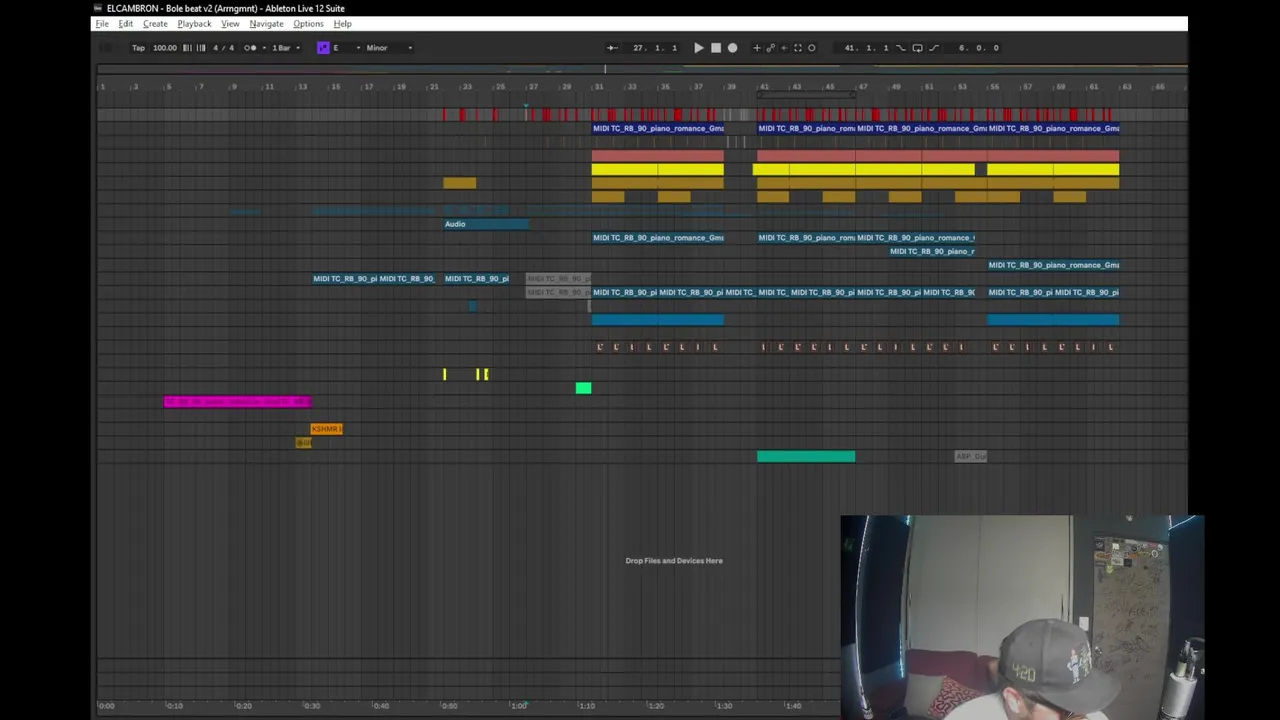Open the Create menu
Image resolution: width=1280 pixels, height=720 pixels.
(155, 24)
